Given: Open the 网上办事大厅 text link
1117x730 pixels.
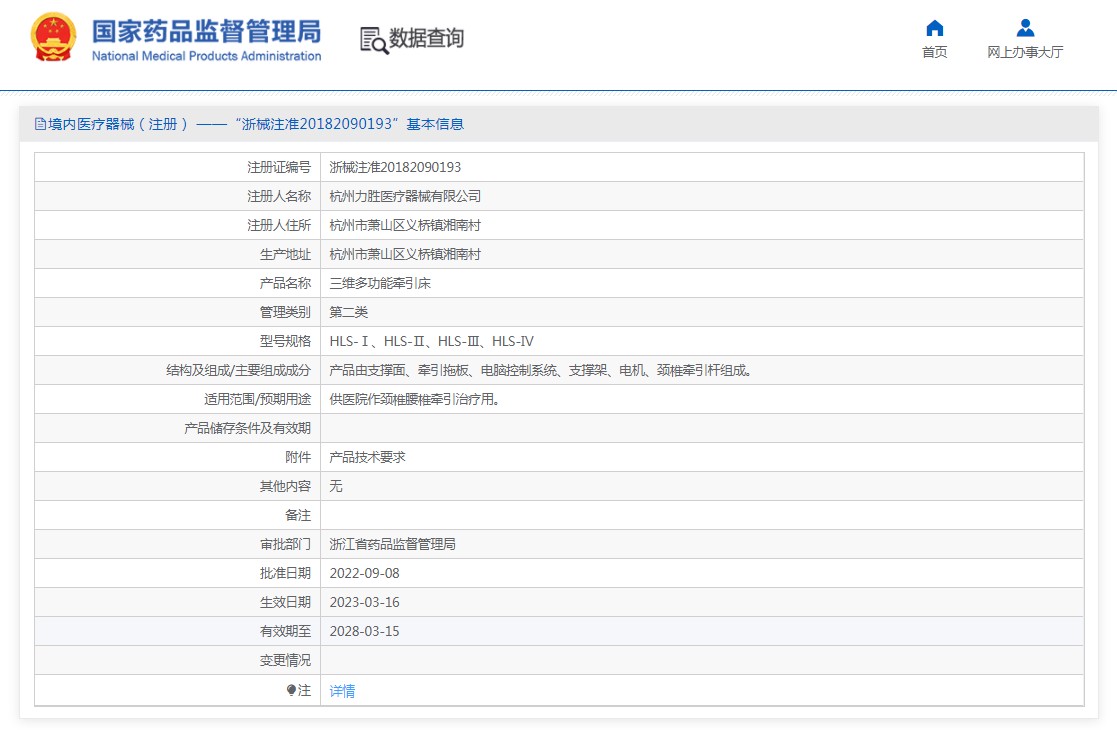Looking at the screenshot, I should pos(1025,52).
